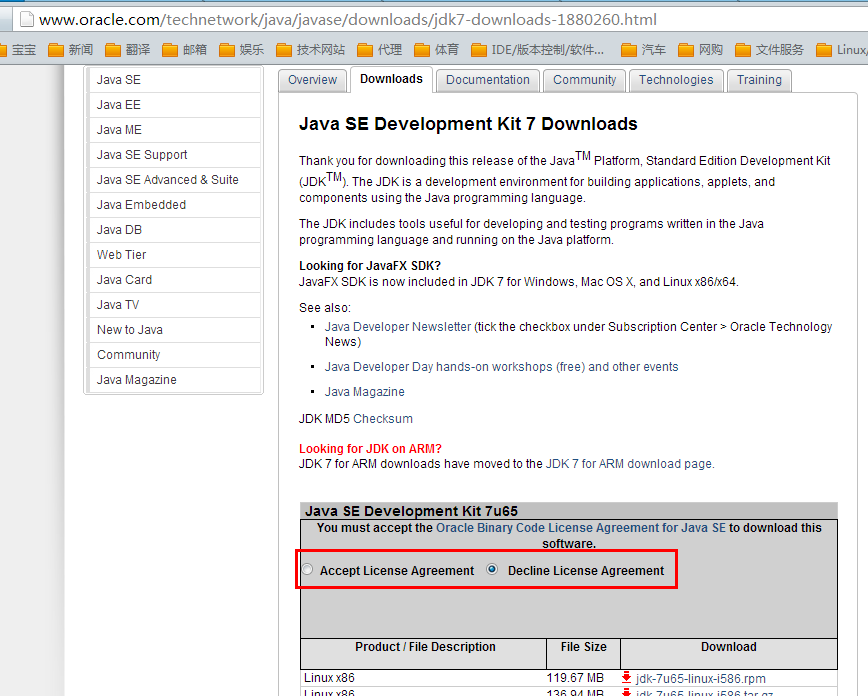Image resolution: width=868 pixels, height=696 pixels.
Task: Open New to Java sidebar link
Action: tap(174, 330)
